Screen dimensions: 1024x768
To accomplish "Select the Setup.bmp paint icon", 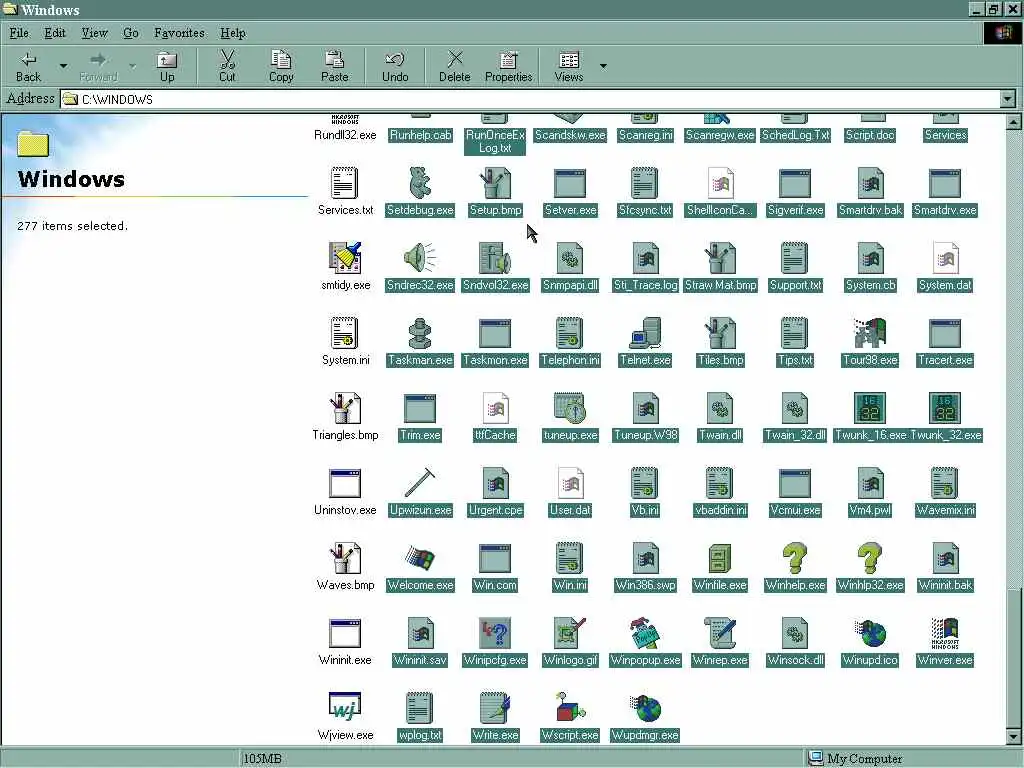I will 495,183.
